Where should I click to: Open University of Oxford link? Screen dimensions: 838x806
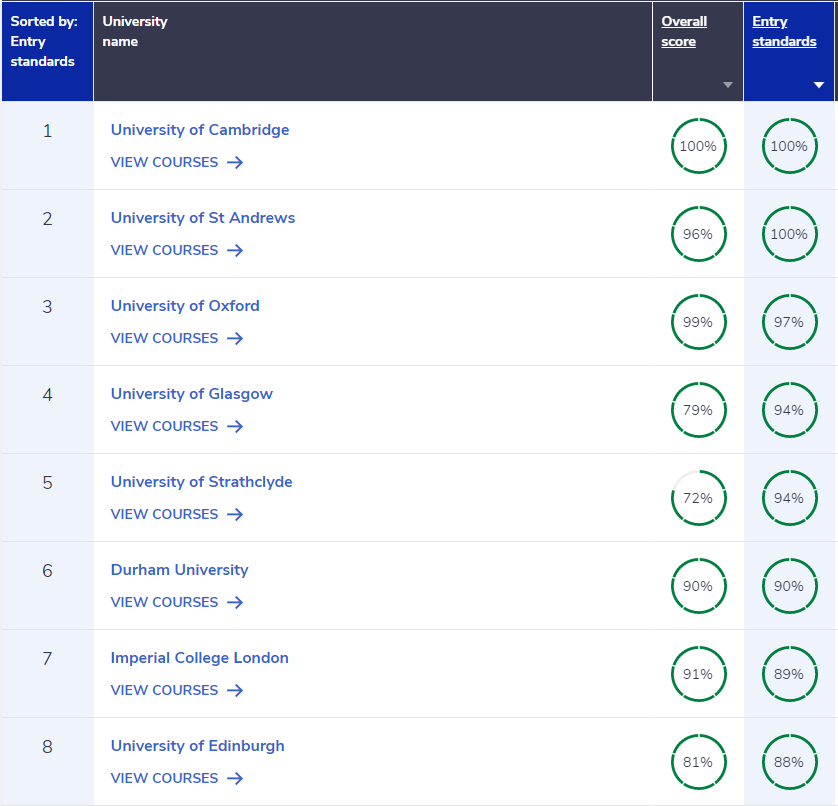coord(185,306)
